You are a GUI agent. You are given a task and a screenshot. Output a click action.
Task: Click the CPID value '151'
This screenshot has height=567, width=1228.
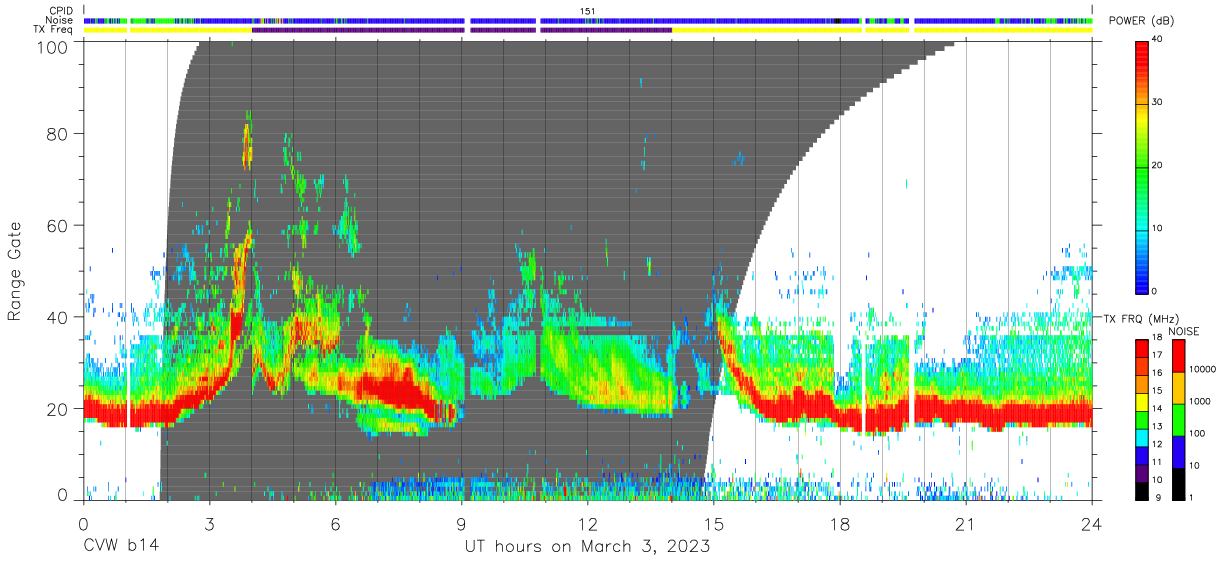tap(588, 11)
